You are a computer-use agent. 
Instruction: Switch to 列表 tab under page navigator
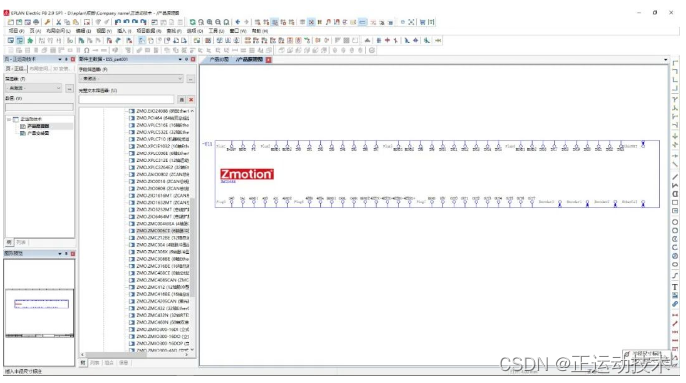point(21,242)
